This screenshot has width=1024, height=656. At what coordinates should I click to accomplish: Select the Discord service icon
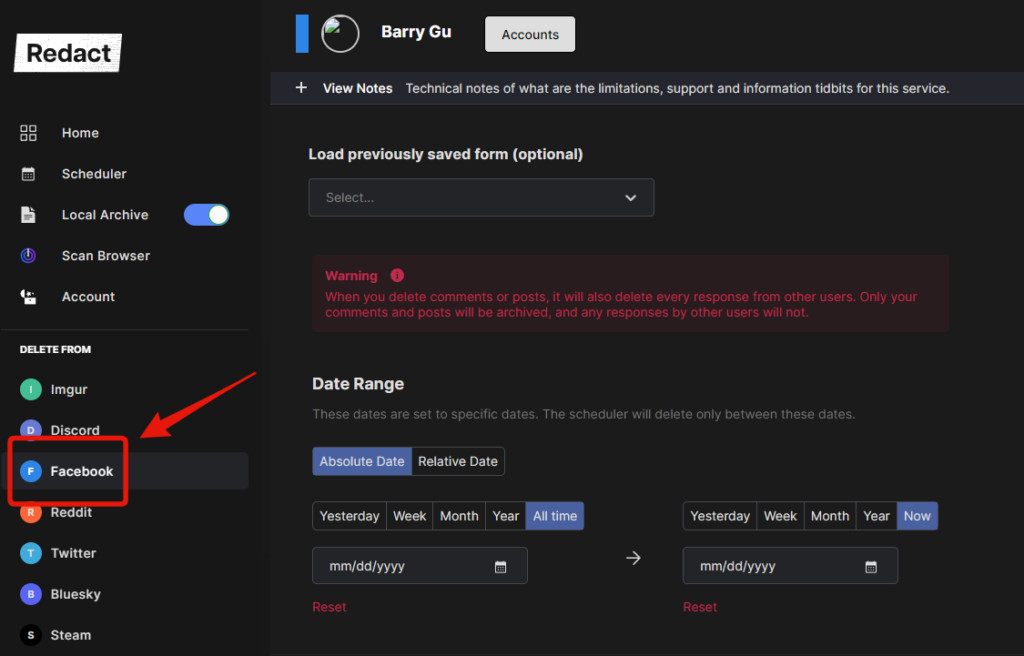tap(31, 430)
